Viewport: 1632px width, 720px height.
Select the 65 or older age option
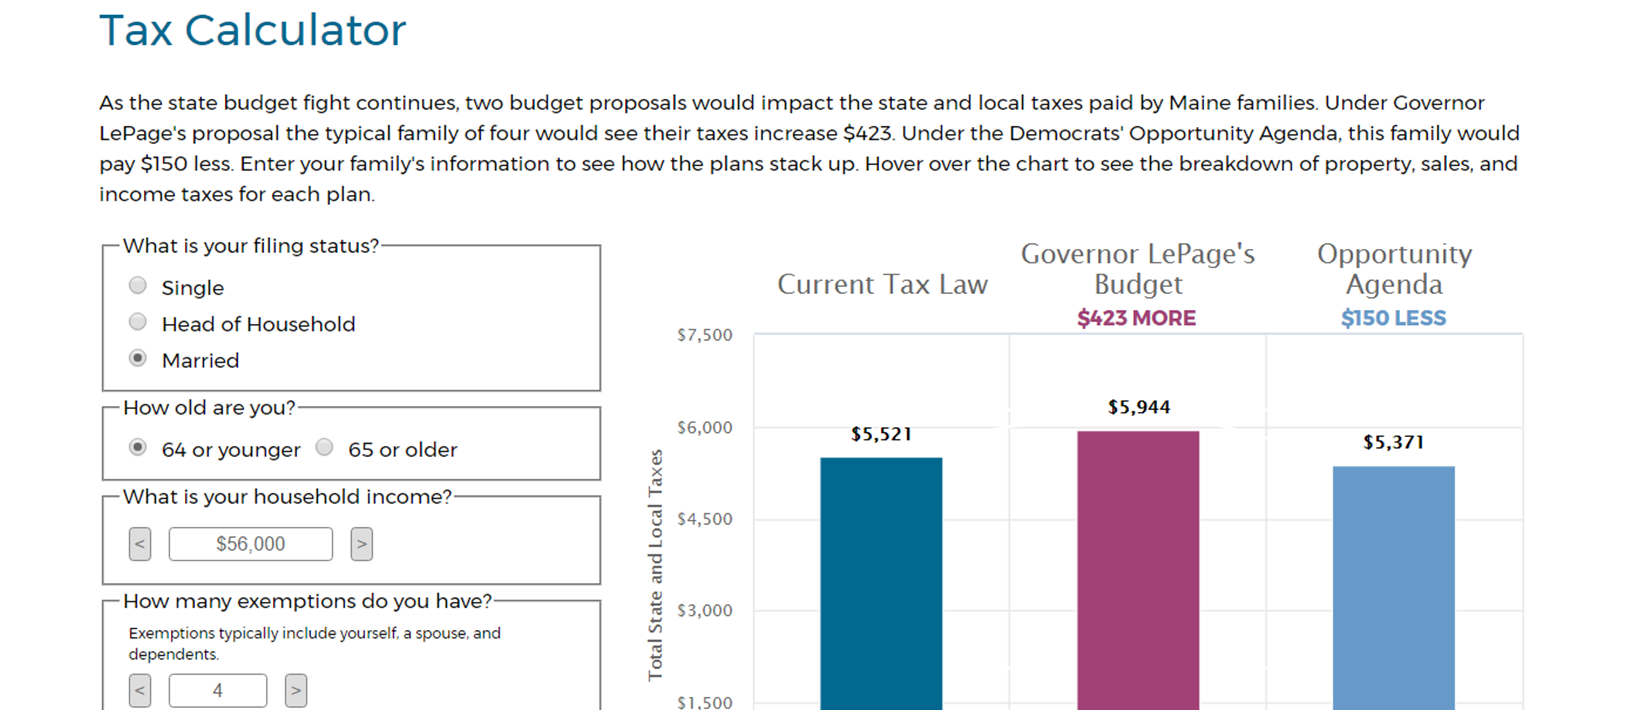(x=324, y=447)
